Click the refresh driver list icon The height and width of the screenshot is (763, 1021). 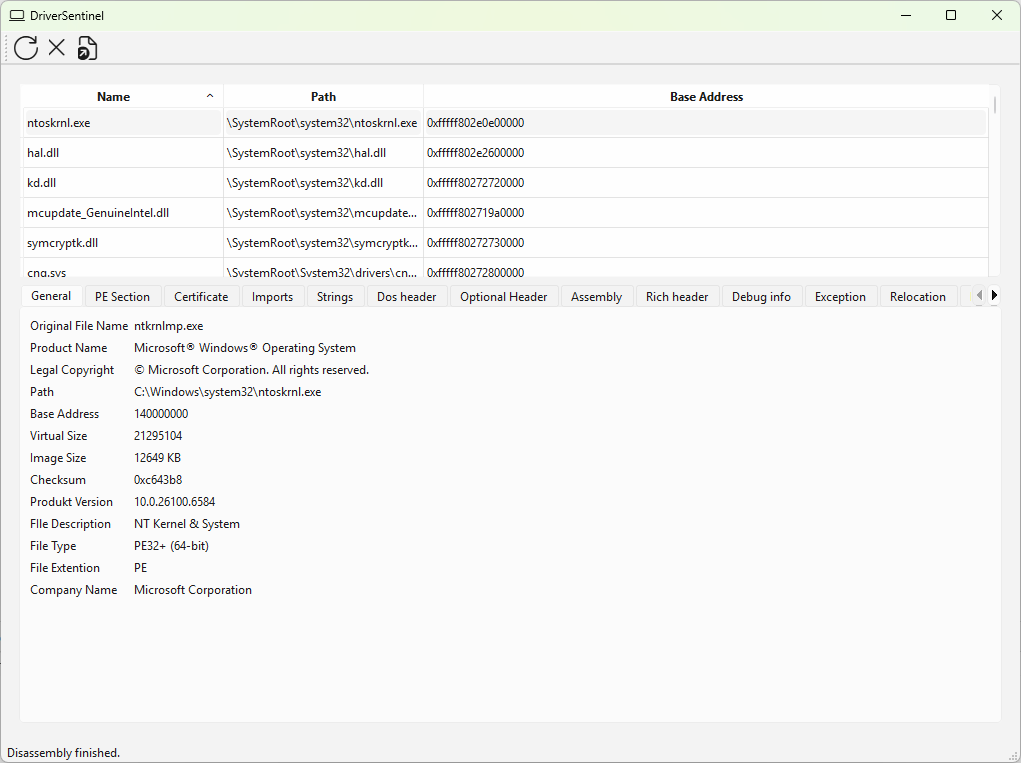click(x=26, y=47)
